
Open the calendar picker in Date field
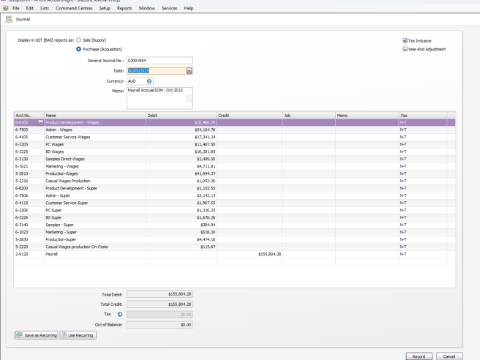pos(189,71)
